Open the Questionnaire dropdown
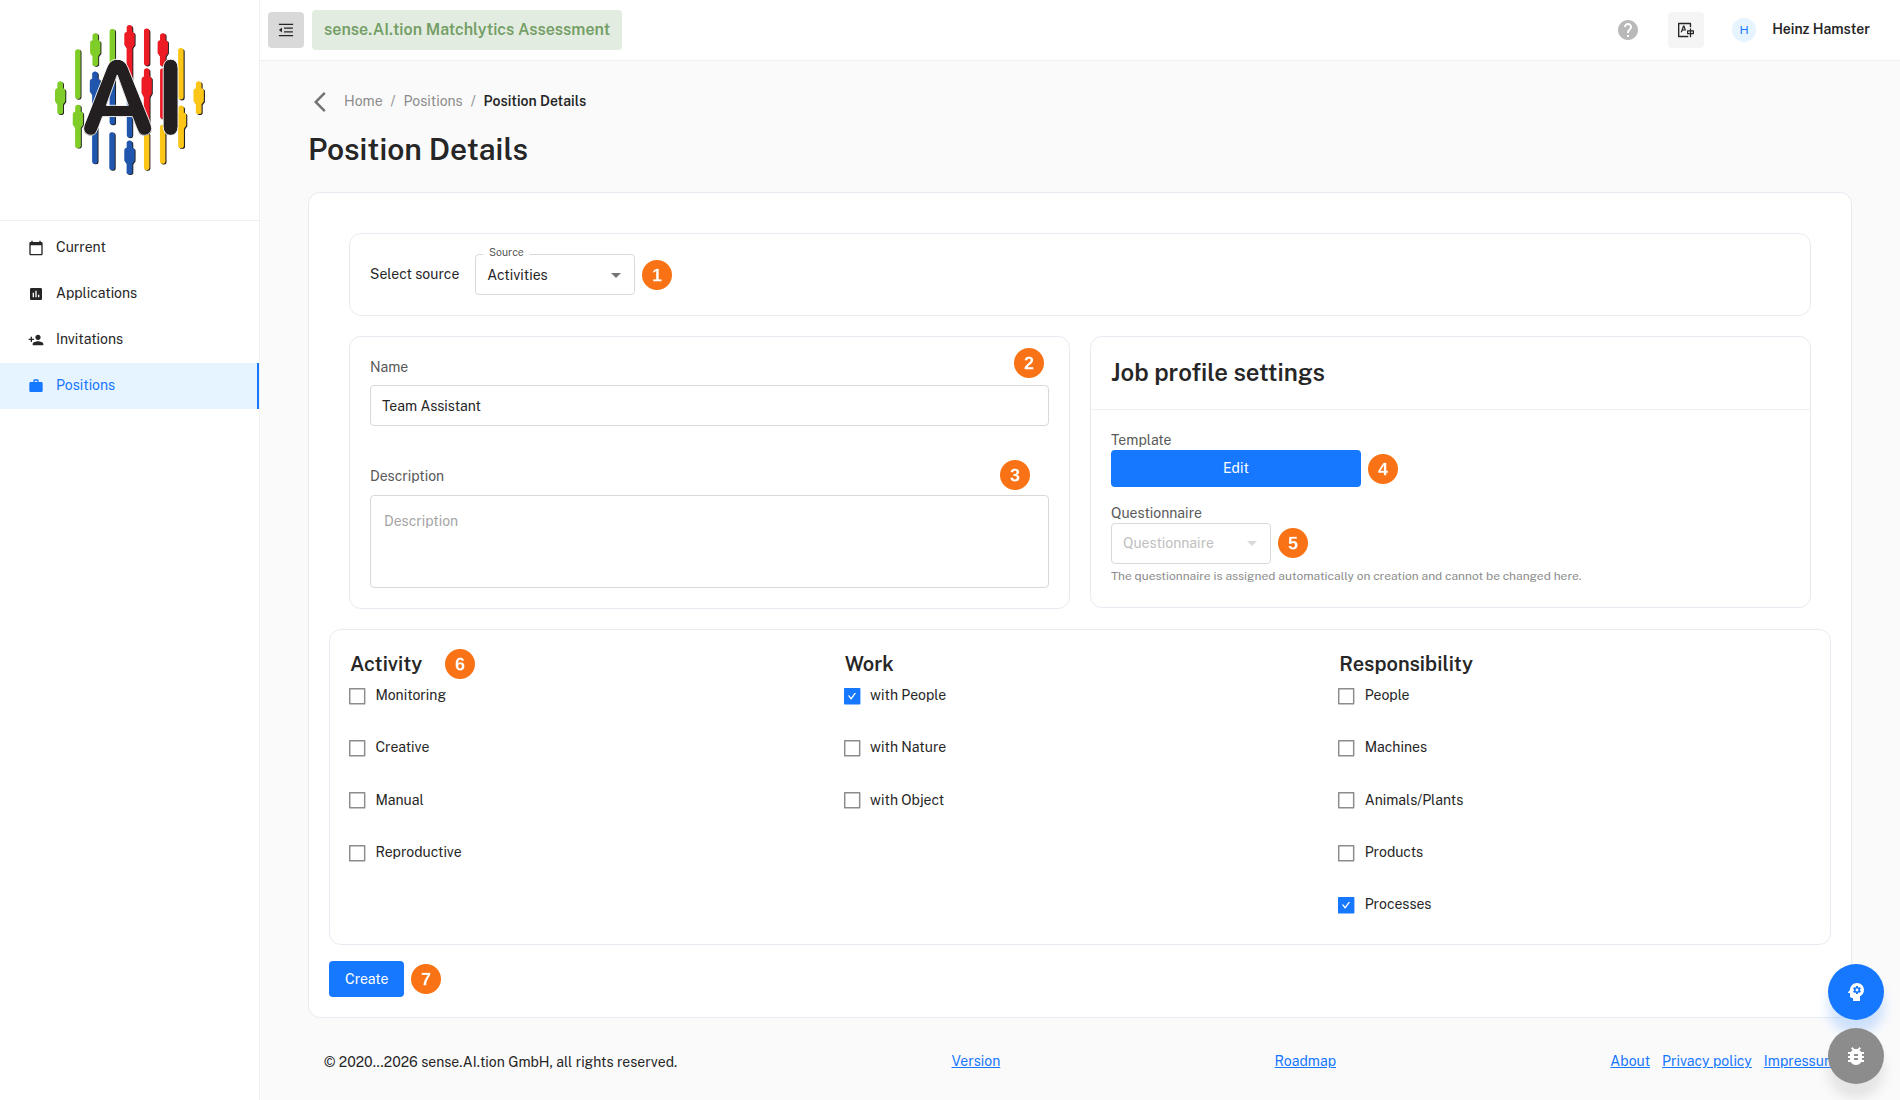The width and height of the screenshot is (1900, 1100). 1190,543
